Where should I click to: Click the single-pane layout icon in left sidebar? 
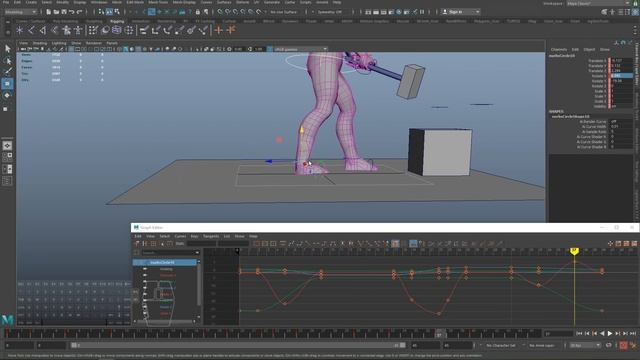pyautogui.click(x=7, y=146)
